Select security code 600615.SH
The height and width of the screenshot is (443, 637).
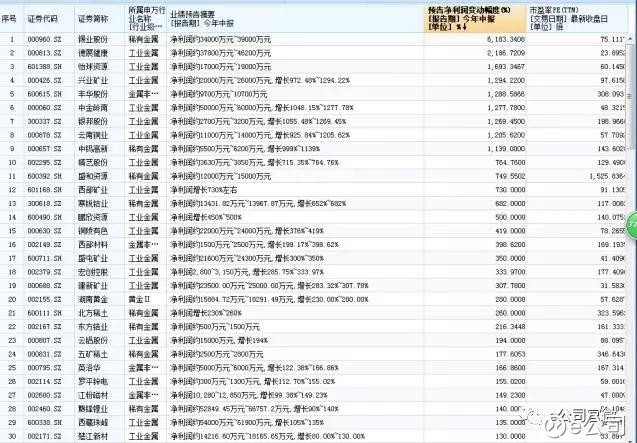point(45,94)
